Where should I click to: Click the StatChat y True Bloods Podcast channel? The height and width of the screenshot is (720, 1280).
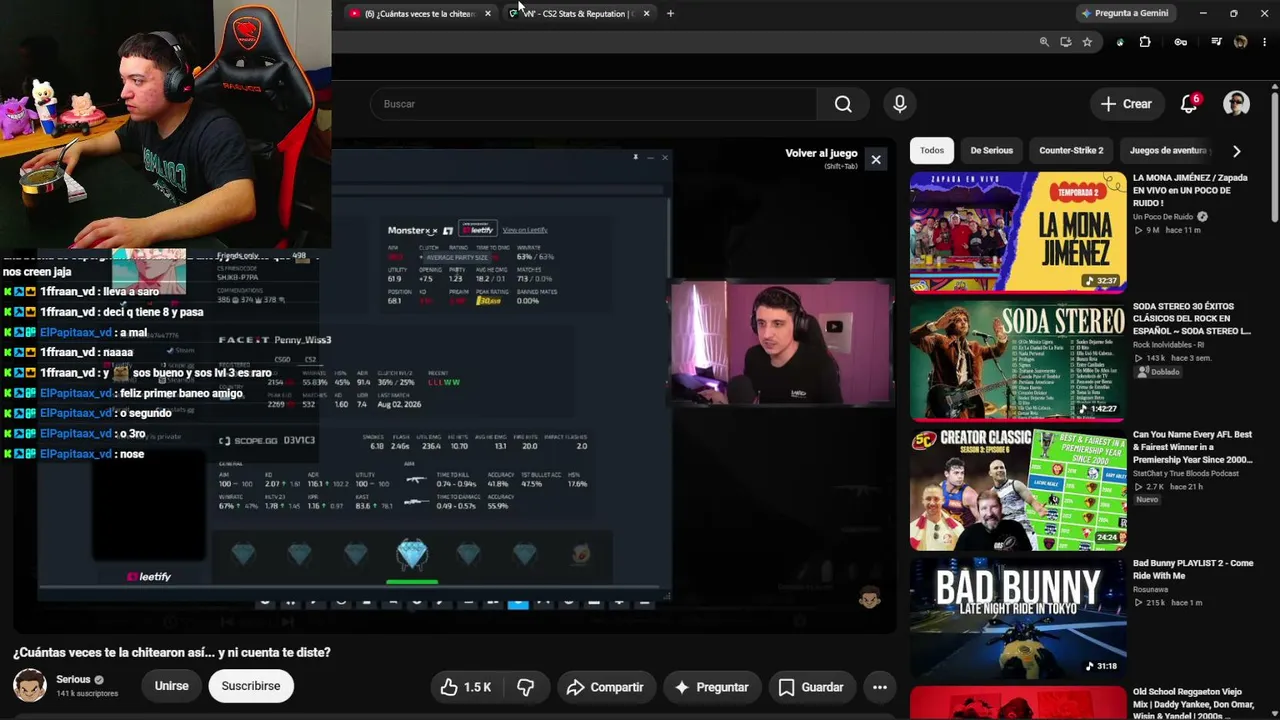pos(1186,473)
